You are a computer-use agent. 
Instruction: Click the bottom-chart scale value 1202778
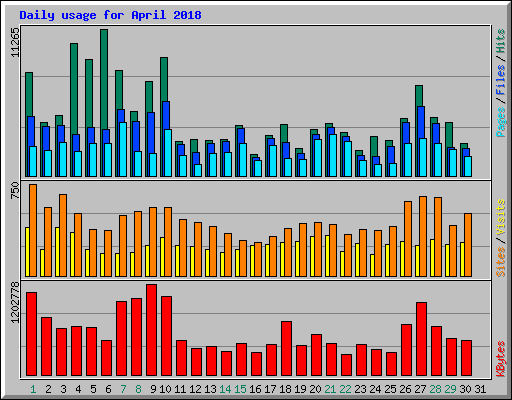15,302
